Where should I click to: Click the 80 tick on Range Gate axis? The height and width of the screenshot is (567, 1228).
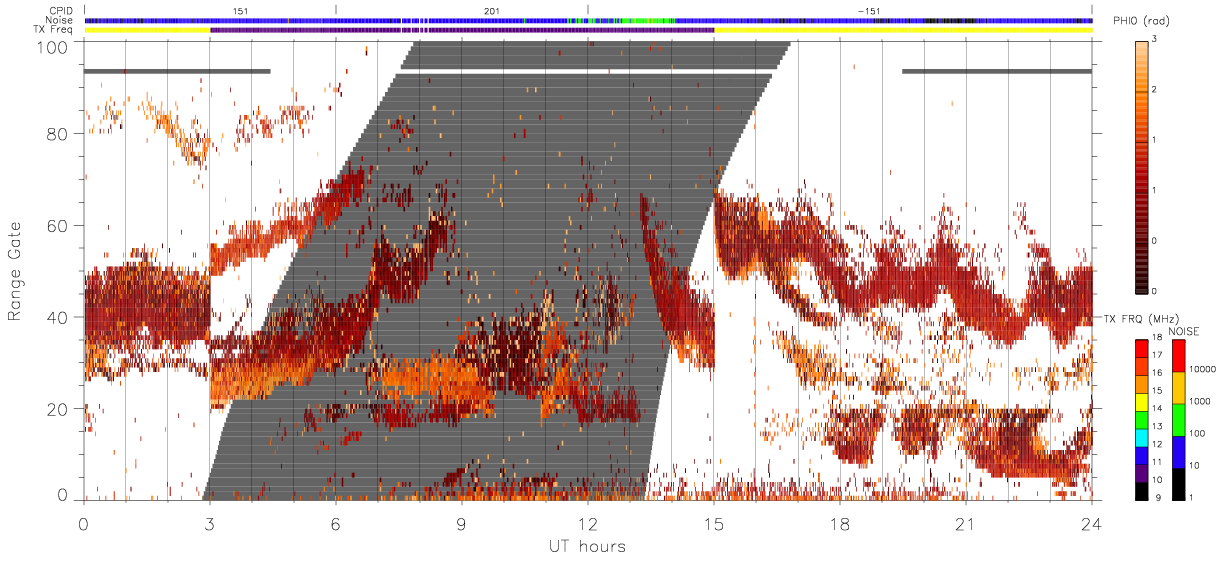tap(56, 134)
